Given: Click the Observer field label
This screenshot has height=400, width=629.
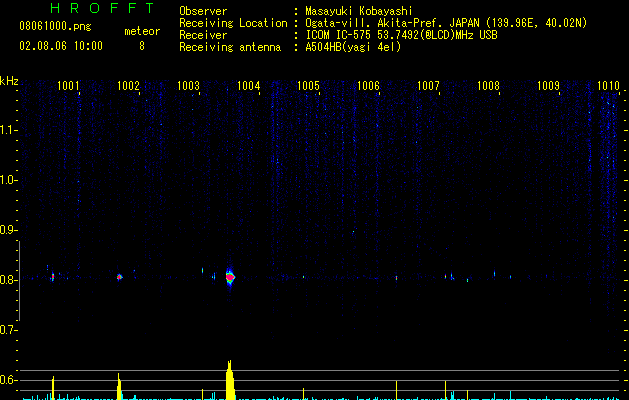Looking at the screenshot, I should pos(203,11).
